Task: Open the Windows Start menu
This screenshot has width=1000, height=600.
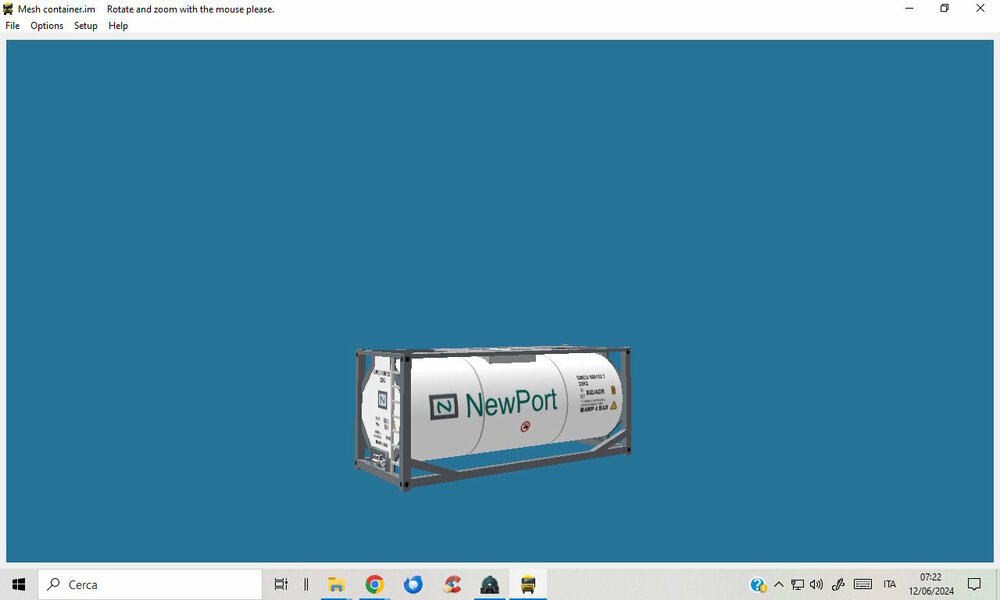Action: click(x=18, y=584)
